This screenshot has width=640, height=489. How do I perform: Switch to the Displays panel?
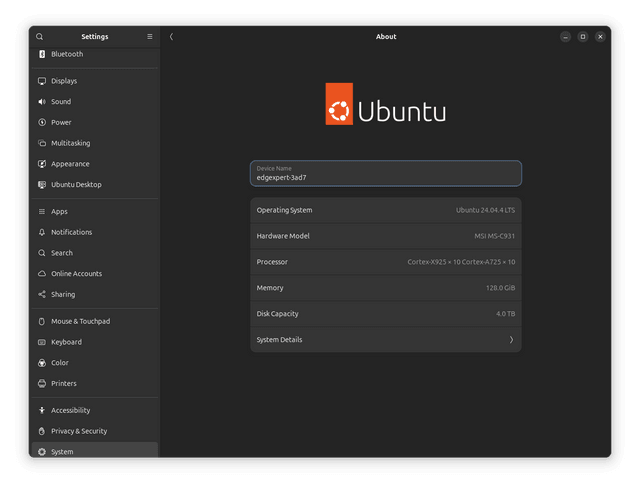[95, 81]
